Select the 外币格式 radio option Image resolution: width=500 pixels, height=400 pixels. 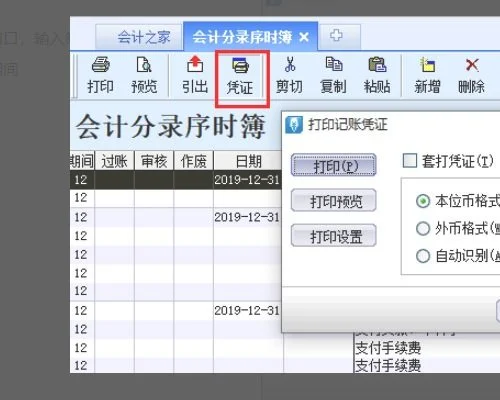coord(423,229)
